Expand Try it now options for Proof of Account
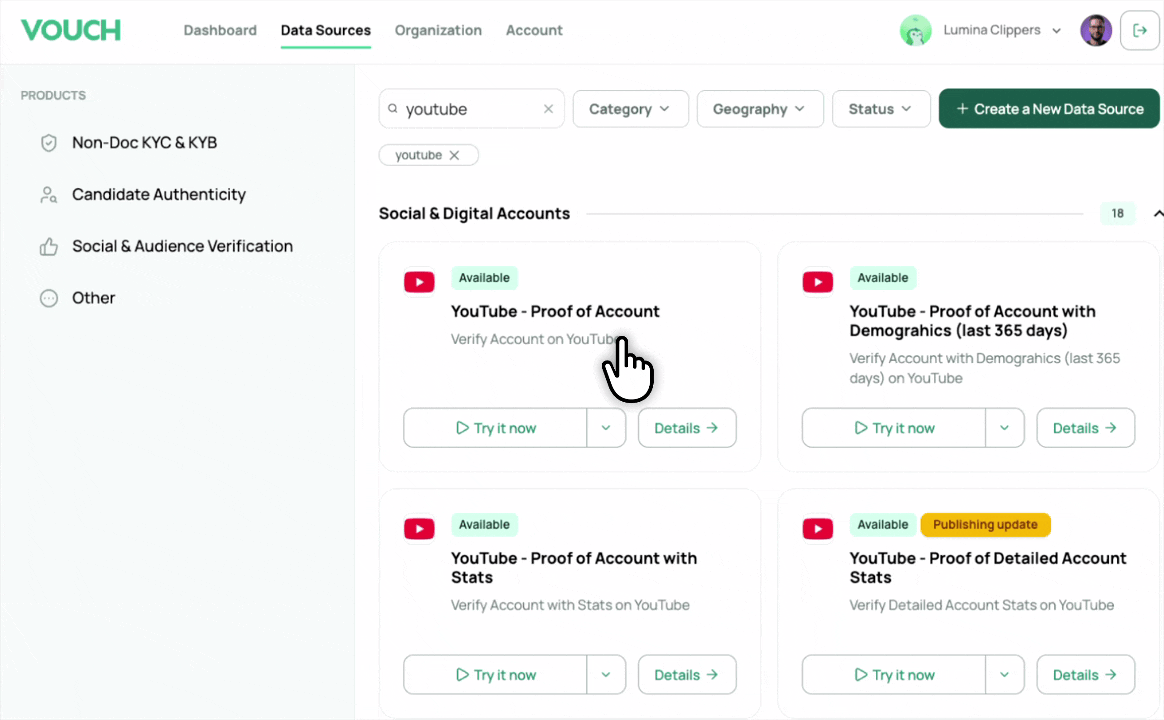1164x720 pixels. pos(606,428)
